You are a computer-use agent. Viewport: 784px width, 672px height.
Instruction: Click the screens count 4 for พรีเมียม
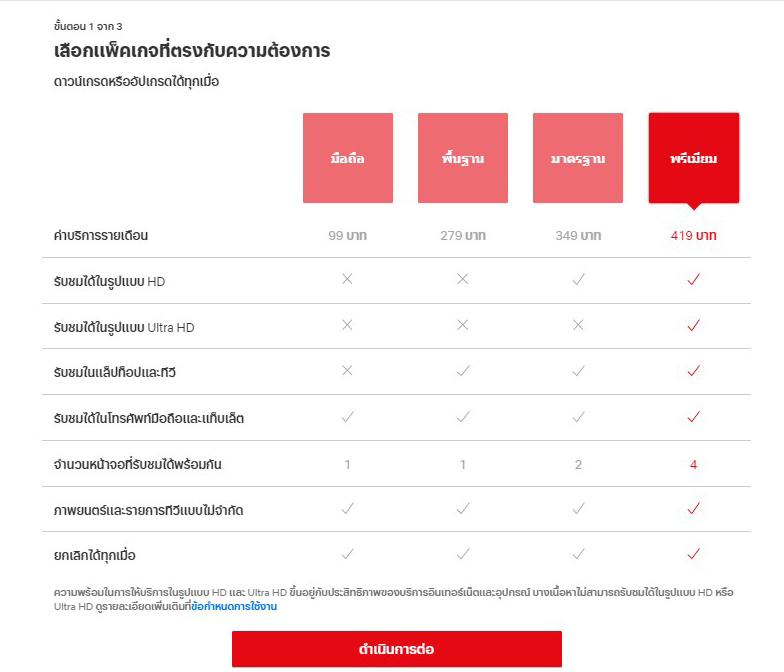pos(694,464)
